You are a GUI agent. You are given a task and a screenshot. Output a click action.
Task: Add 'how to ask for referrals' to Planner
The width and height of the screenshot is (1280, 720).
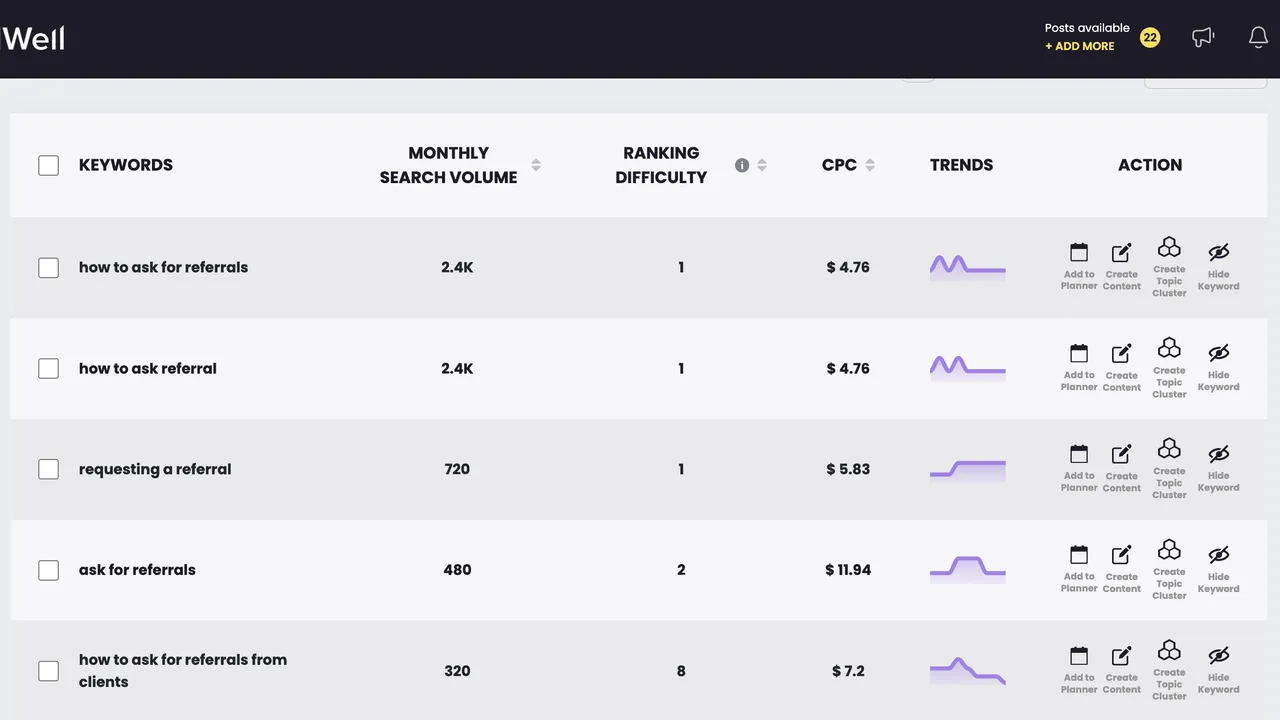tap(1078, 266)
